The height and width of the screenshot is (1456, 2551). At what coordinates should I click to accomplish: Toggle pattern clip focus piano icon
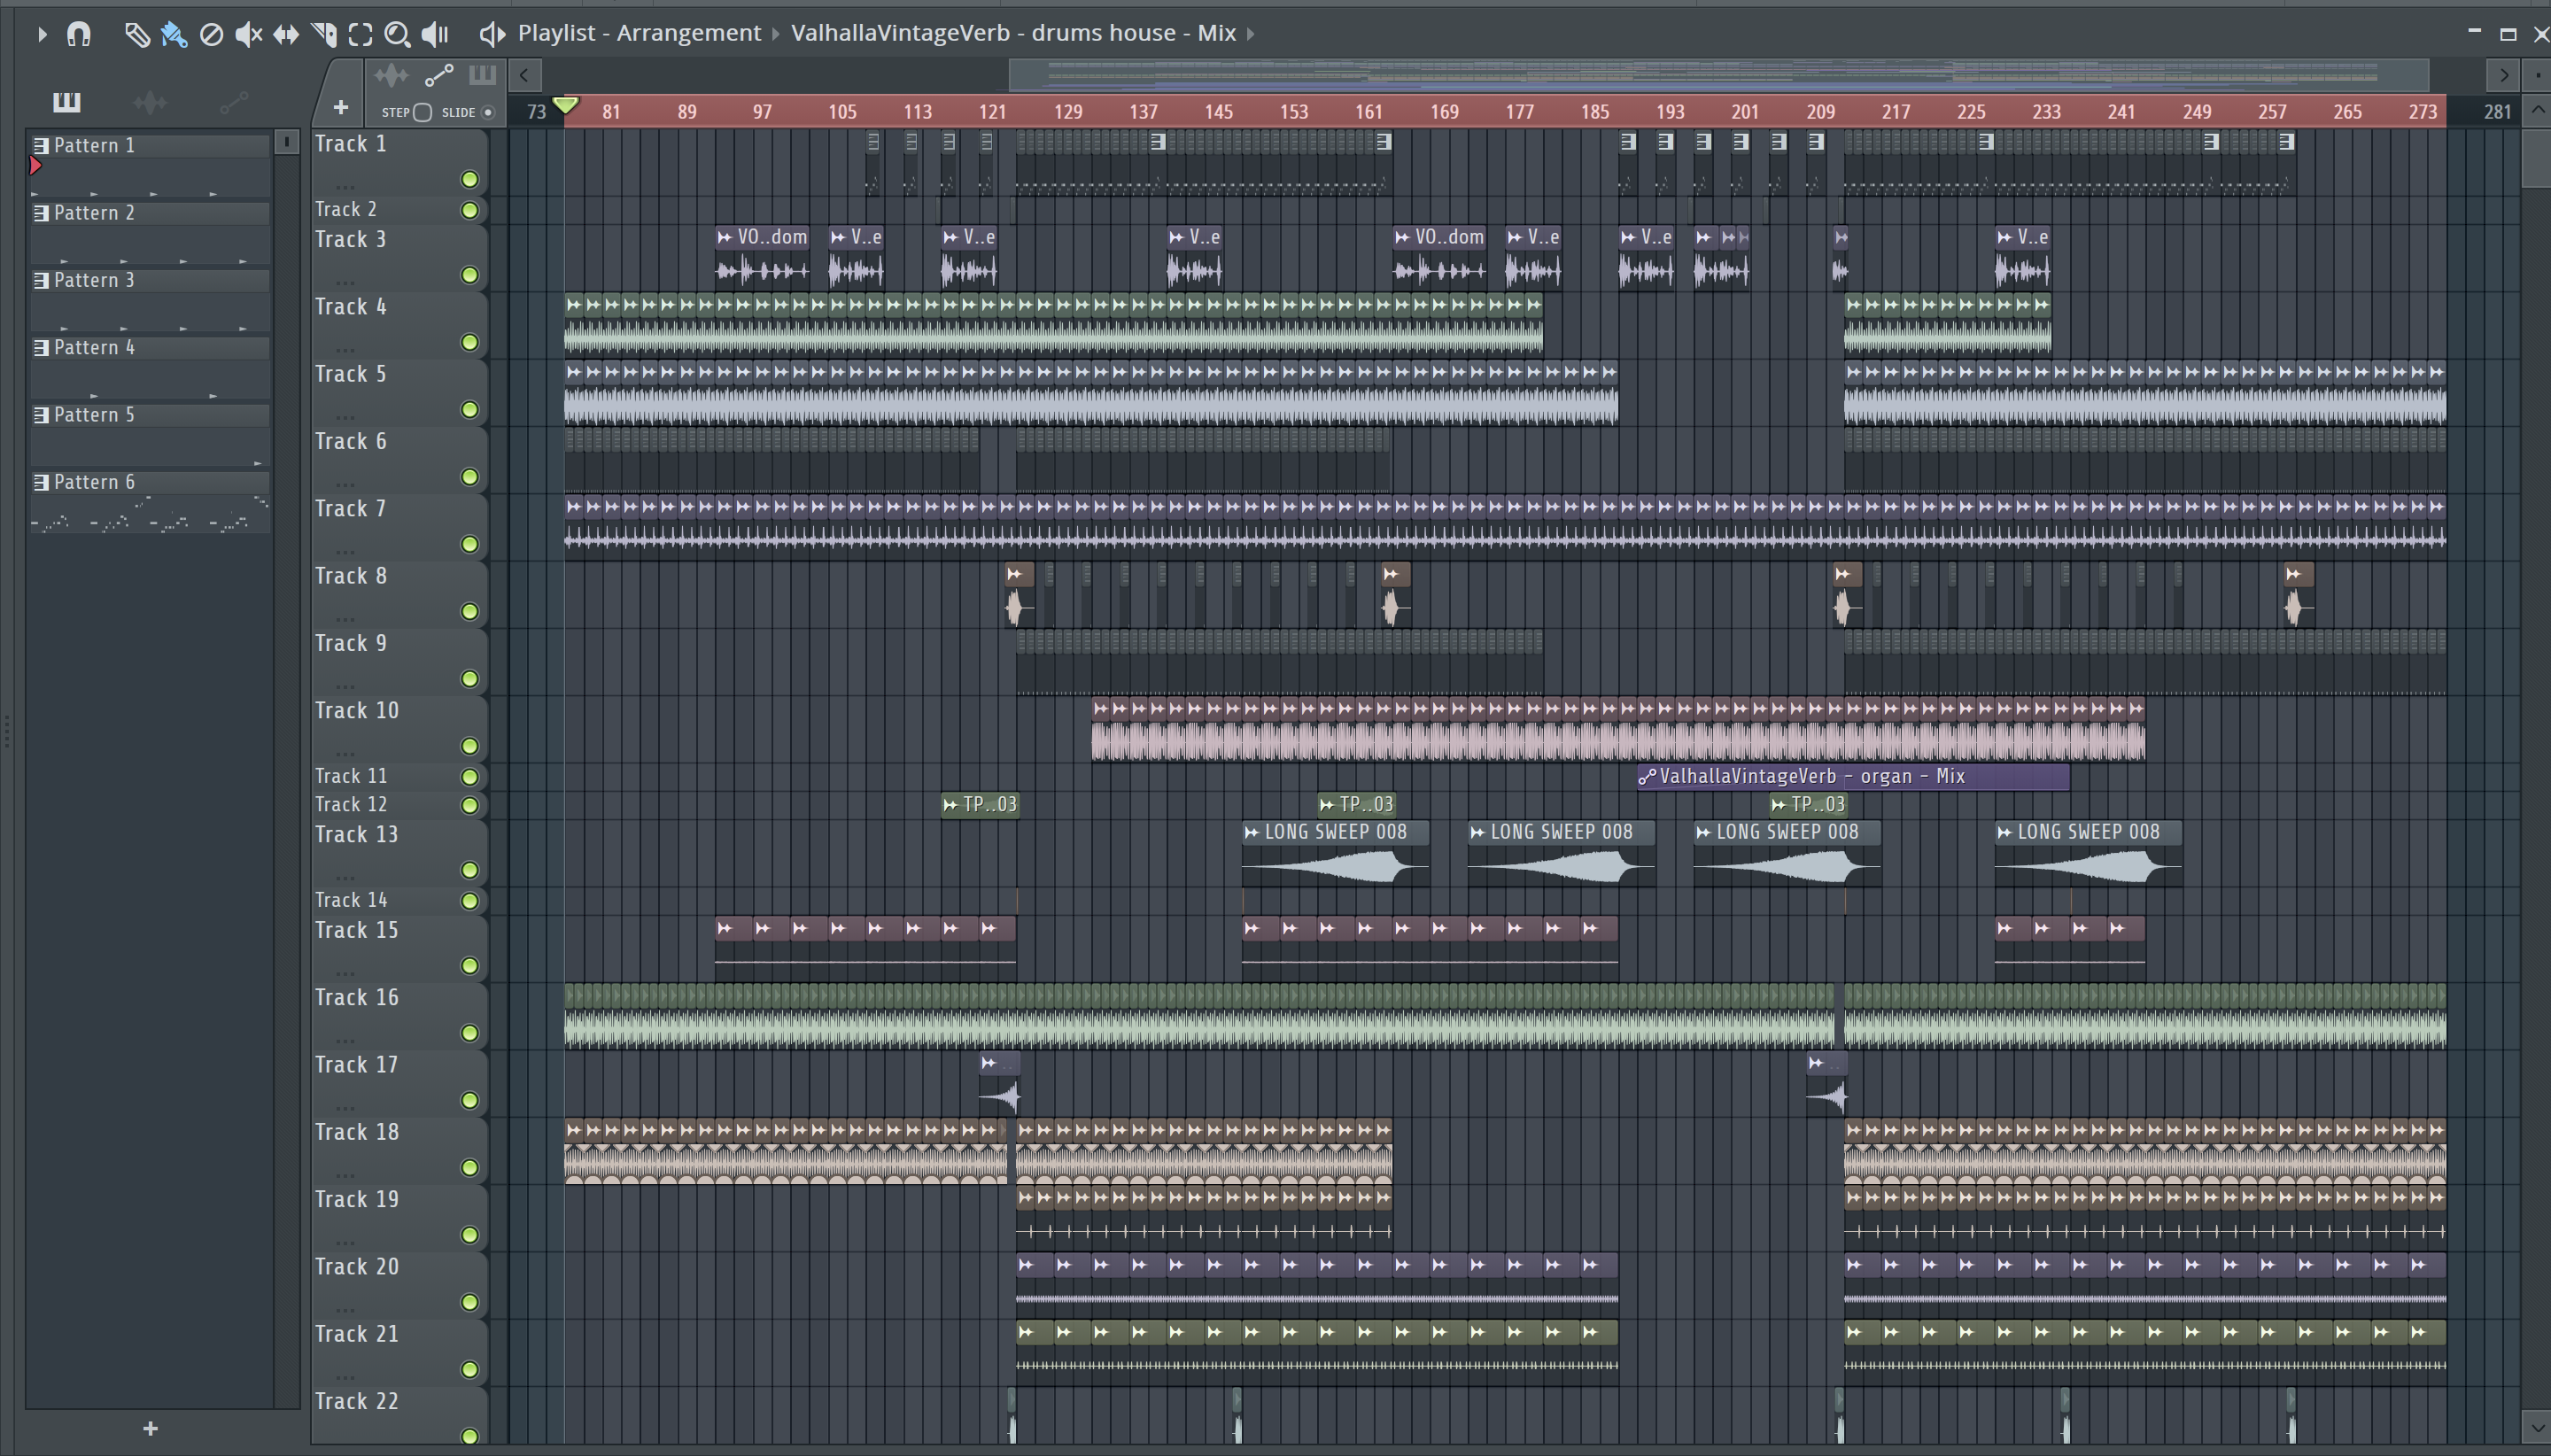(x=482, y=75)
